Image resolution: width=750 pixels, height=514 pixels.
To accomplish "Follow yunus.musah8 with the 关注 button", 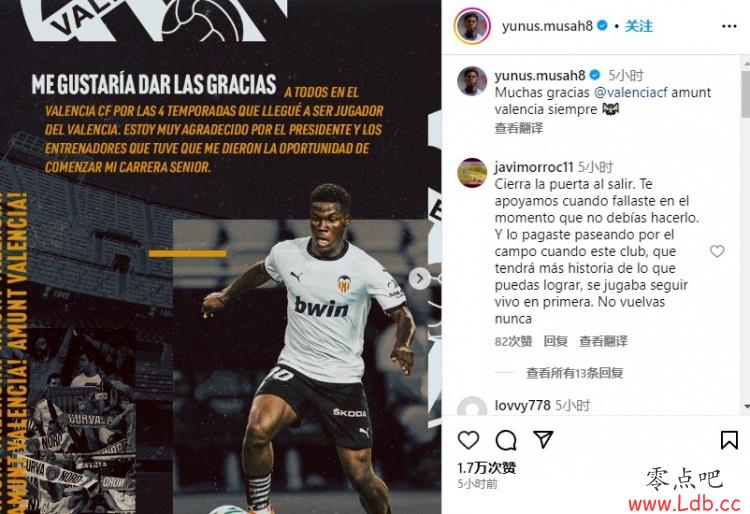I will [638, 26].
